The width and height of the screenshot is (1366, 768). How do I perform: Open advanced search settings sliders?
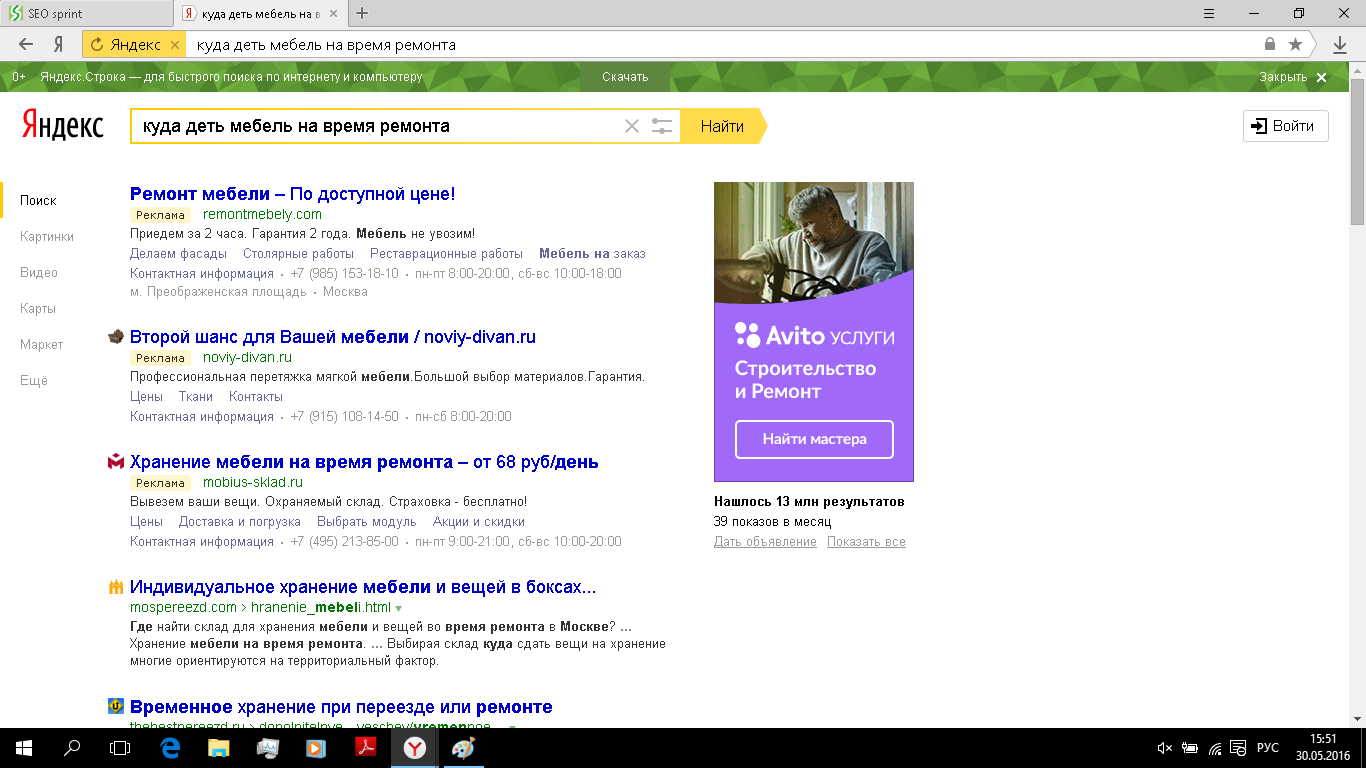(662, 126)
